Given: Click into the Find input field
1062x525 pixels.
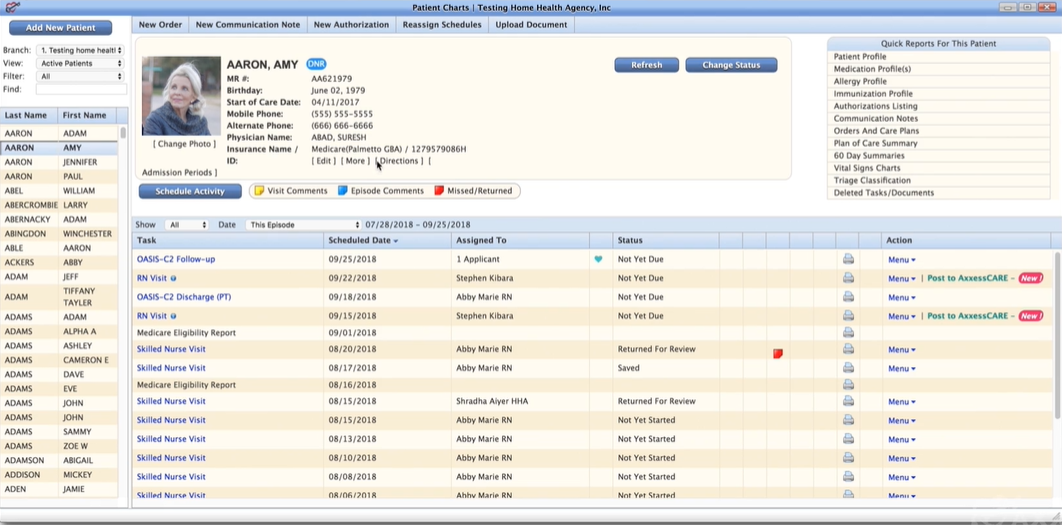Looking at the screenshot, I should [x=81, y=89].
